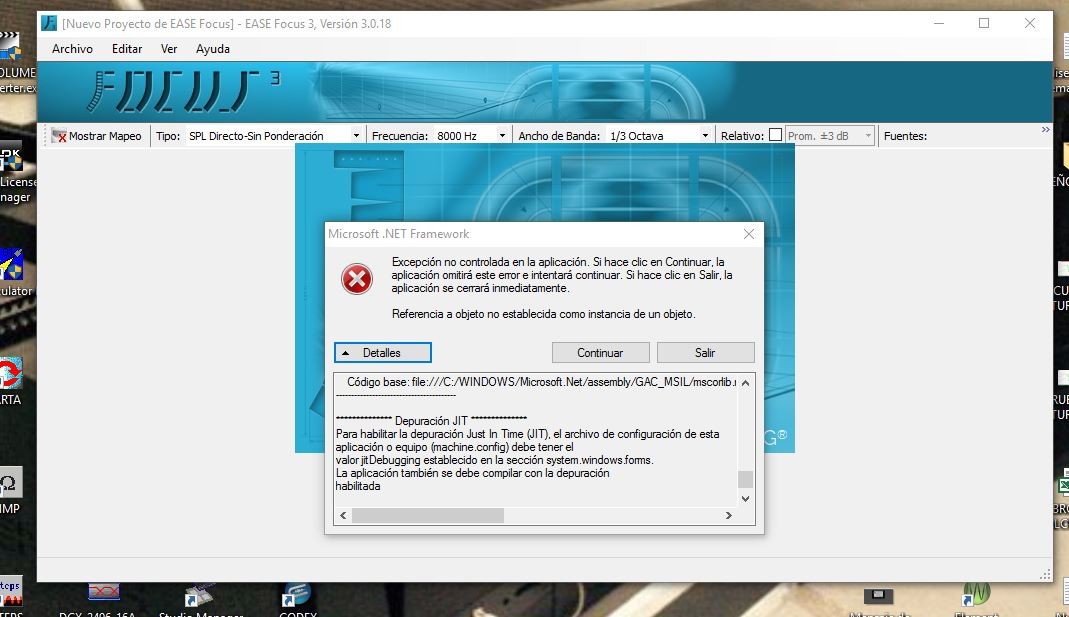
Task: Open the Editar menu
Action: tap(127, 49)
